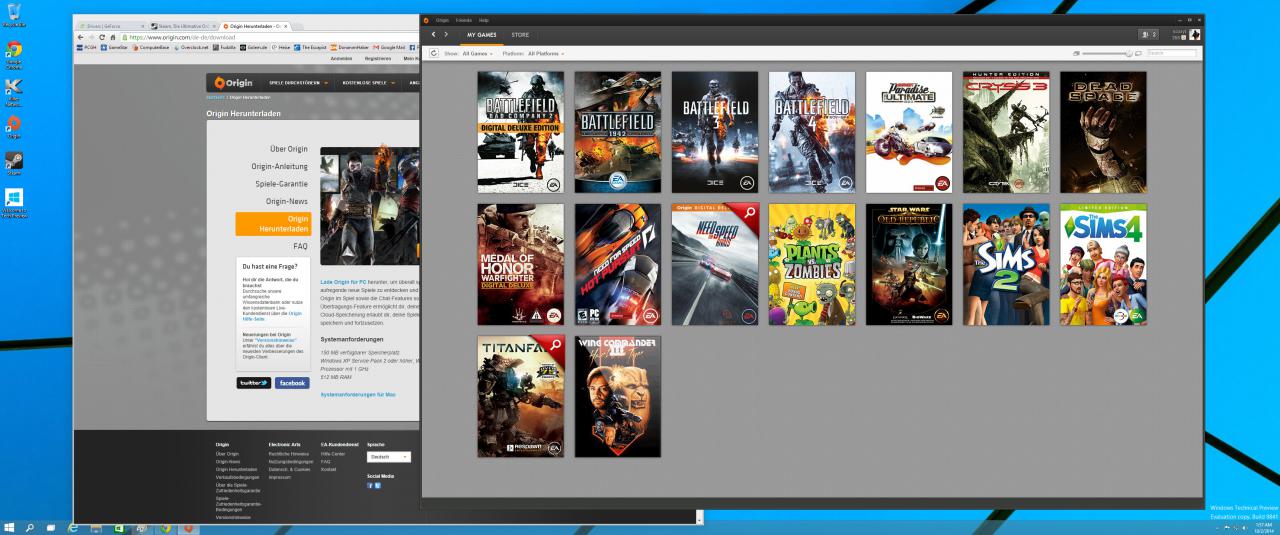Close the Origin Herunterladen Chrome tab
Viewport: 1280px width, 535px height.
[x=285, y=26]
